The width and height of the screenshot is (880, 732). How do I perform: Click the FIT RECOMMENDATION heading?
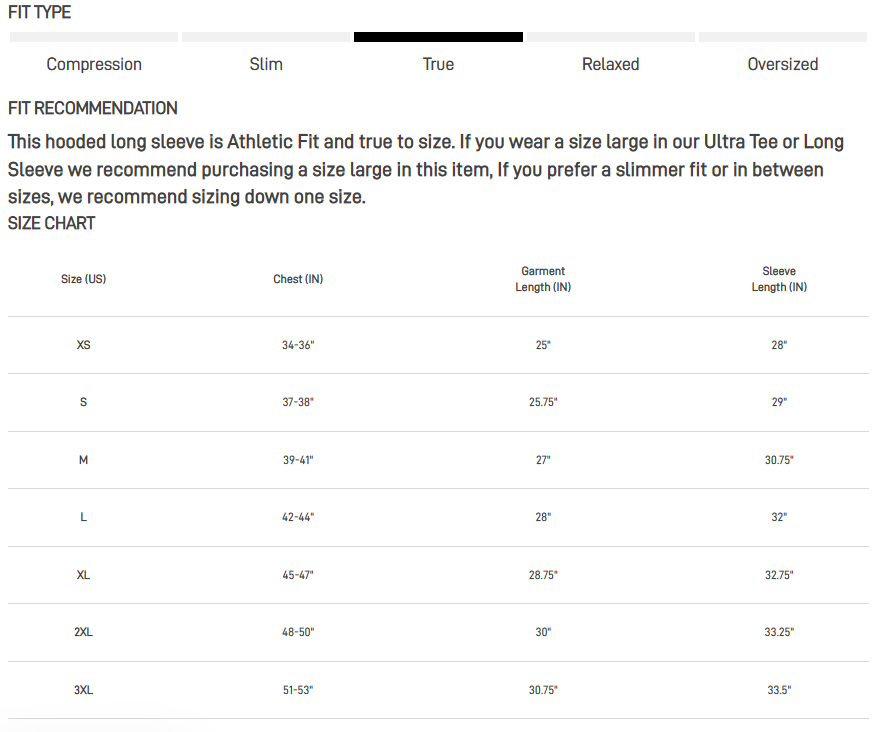click(93, 108)
